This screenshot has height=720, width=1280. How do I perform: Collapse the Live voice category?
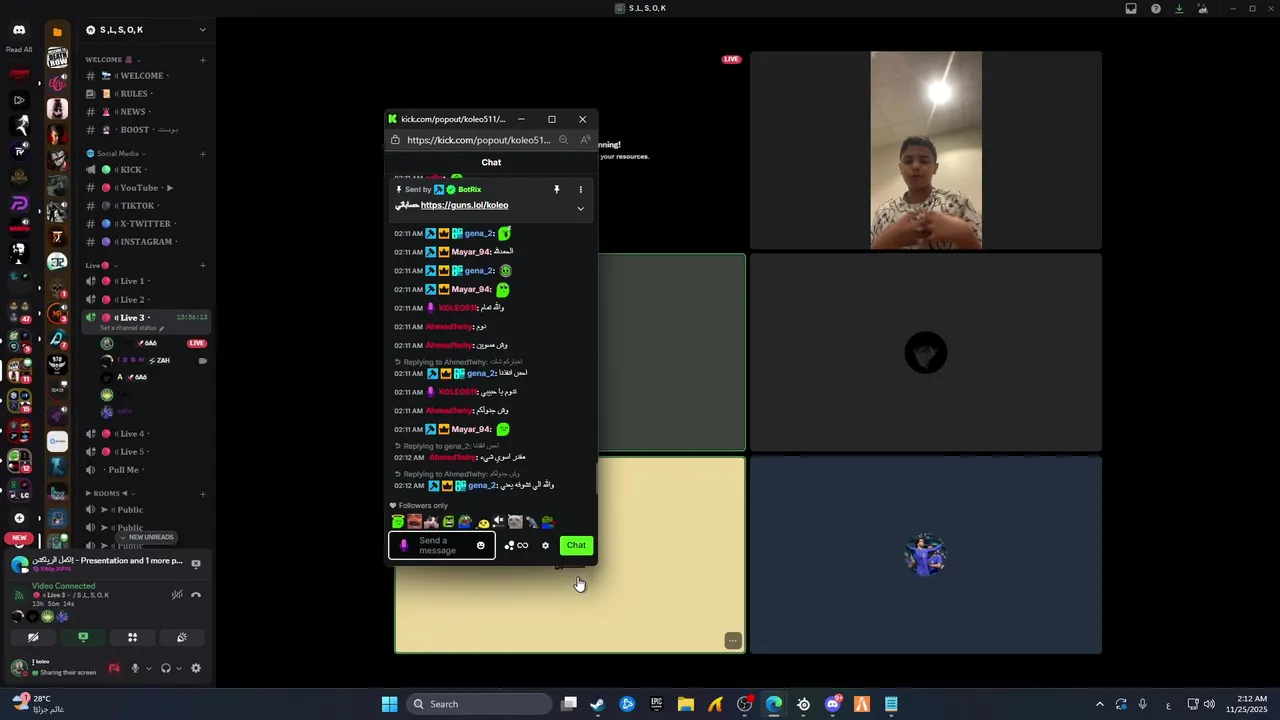pyautogui.click(x=100, y=266)
